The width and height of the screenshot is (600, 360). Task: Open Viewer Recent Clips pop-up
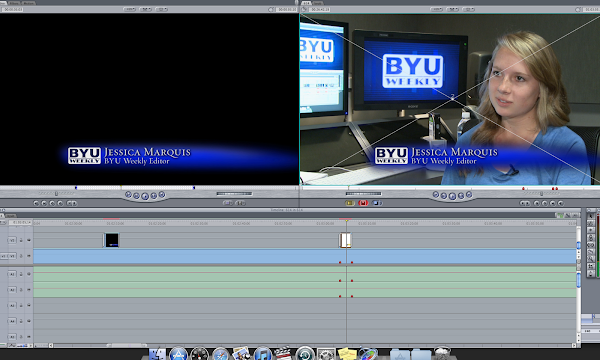pos(228,203)
